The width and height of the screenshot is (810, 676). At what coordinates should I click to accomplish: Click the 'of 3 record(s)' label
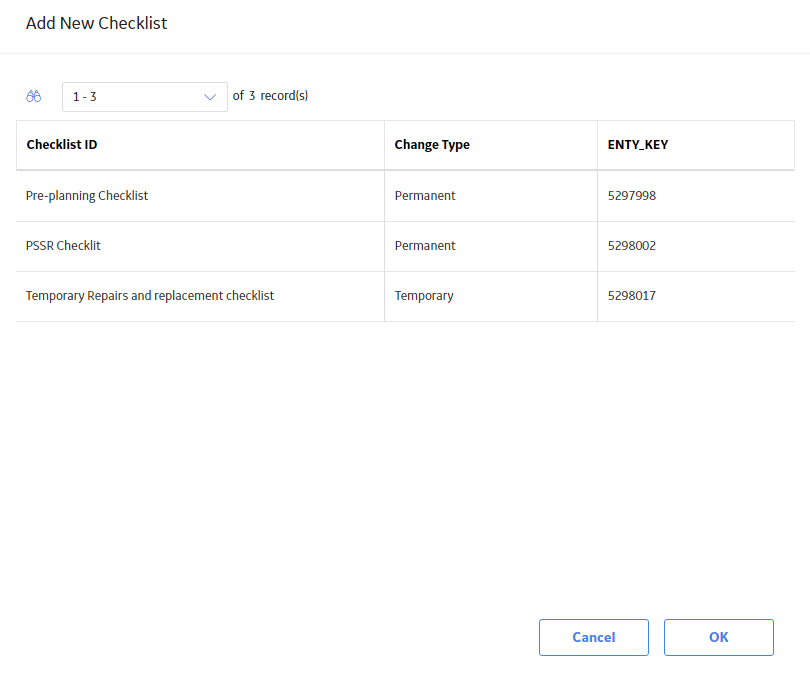point(270,96)
